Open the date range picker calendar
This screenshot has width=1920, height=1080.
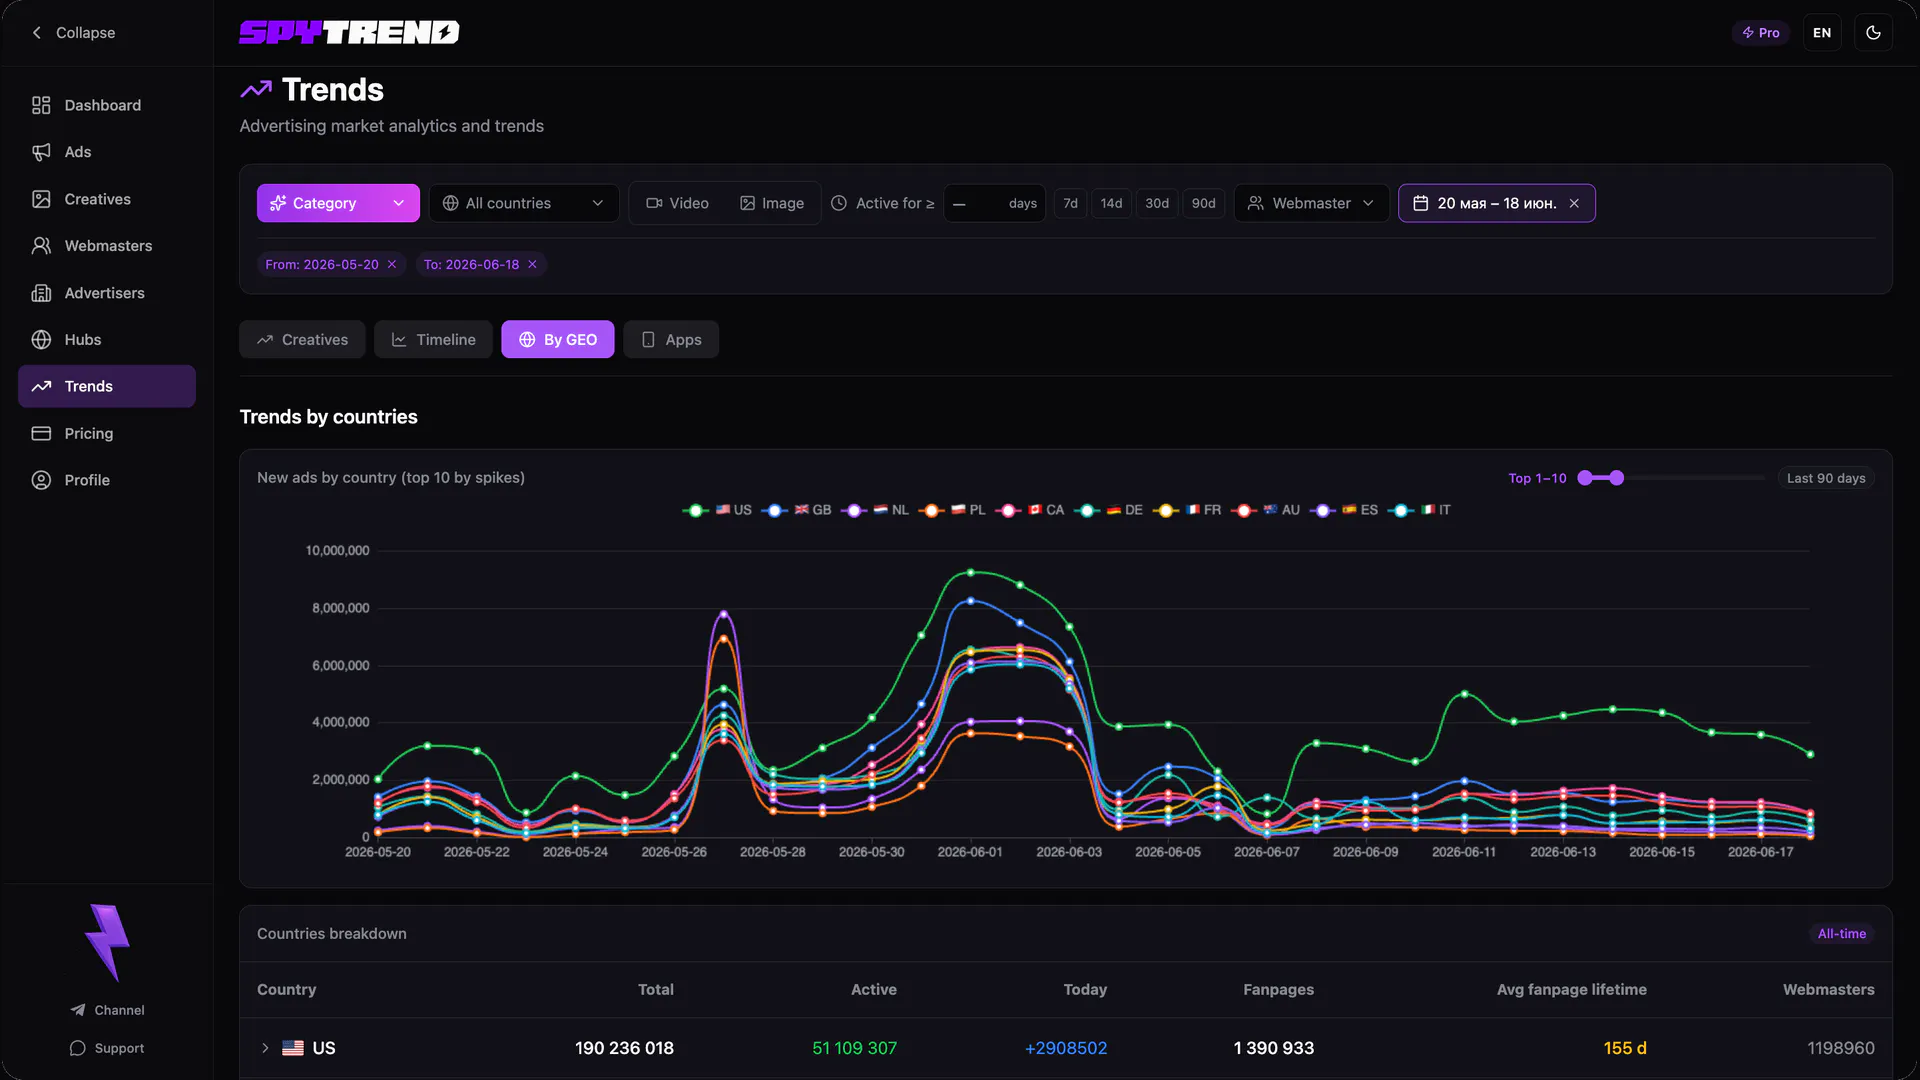(1484, 203)
